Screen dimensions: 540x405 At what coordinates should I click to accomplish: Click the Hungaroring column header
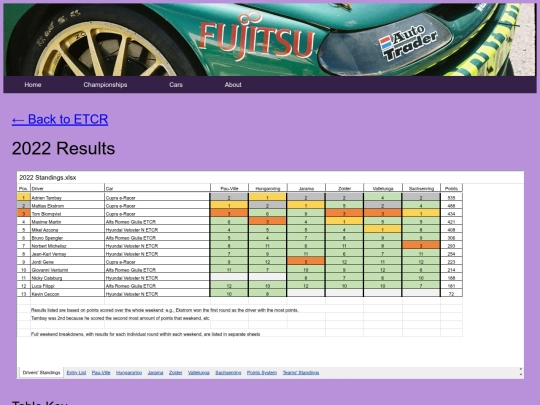click(x=268, y=188)
